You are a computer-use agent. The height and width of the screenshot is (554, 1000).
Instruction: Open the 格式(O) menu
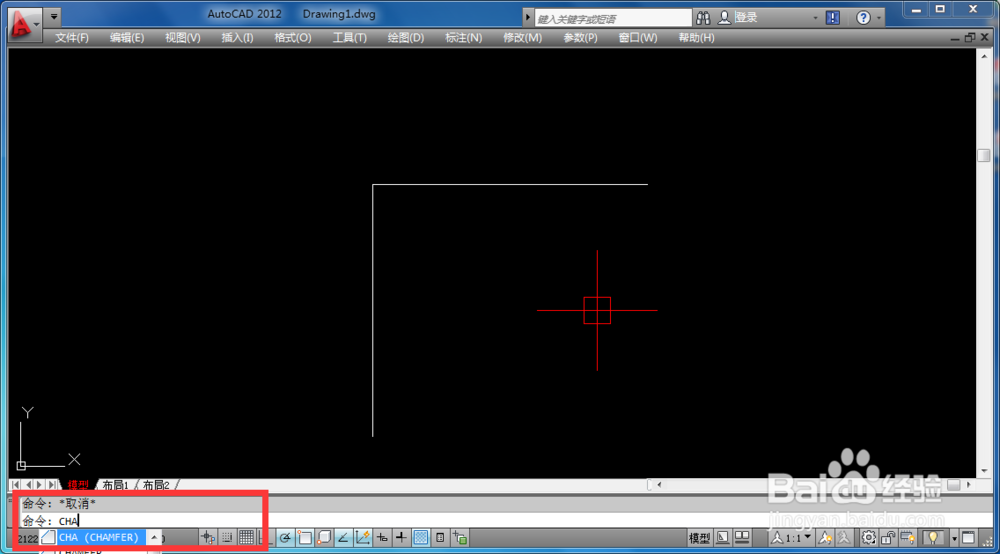tap(293, 38)
